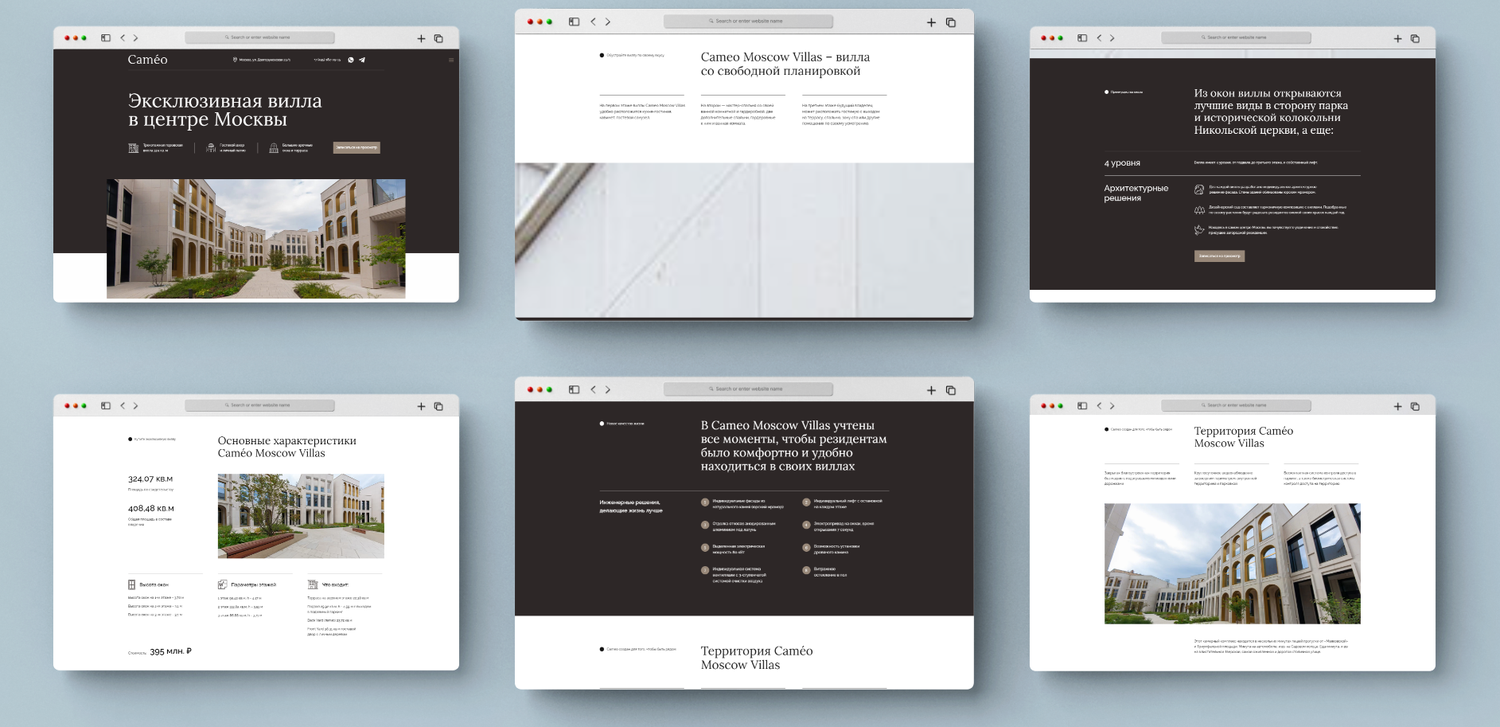The width and height of the screenshot is (1500, 727).
Task: Click the Caméo logo in the site header
Action: coord(148,60)
